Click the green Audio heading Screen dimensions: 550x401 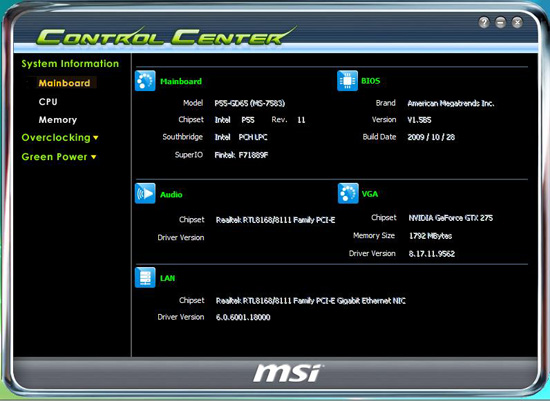click(x=171, y=195)
